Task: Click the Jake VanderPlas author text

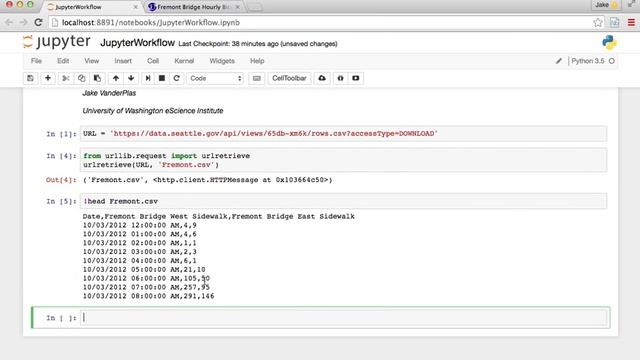Action: [x=109, y=93]
